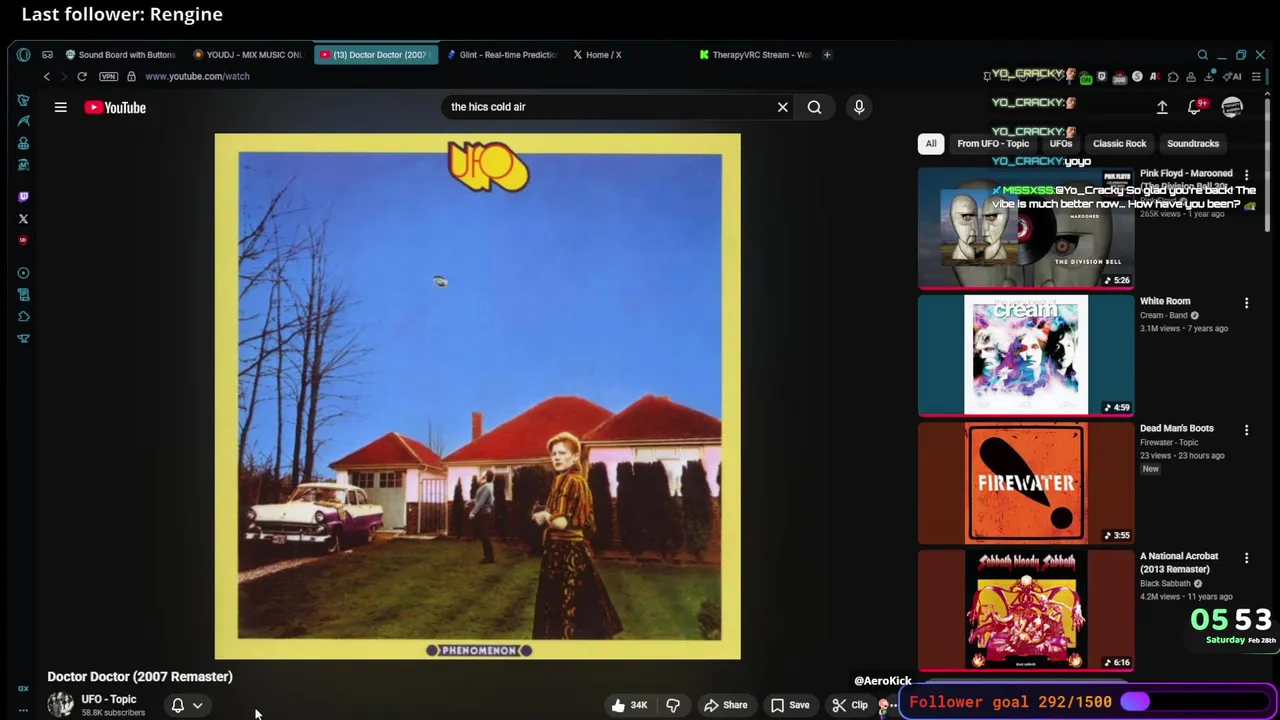The height and width of the screenshot is (720, 1280).
Task: Open a new browser tab
Action: point(827,55)
